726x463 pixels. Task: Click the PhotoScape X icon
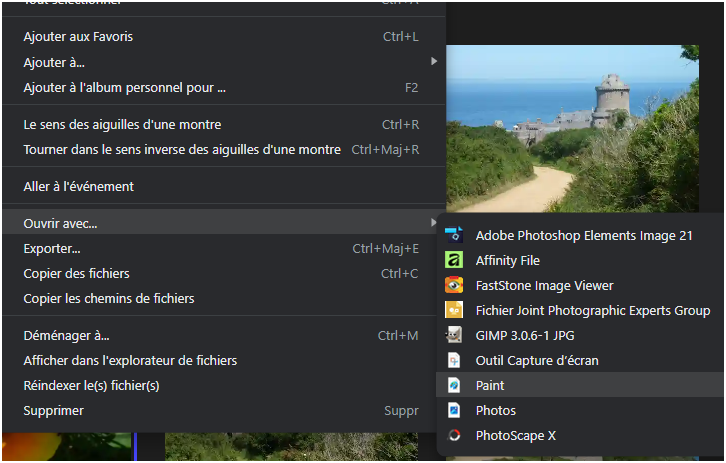(454, 435)
